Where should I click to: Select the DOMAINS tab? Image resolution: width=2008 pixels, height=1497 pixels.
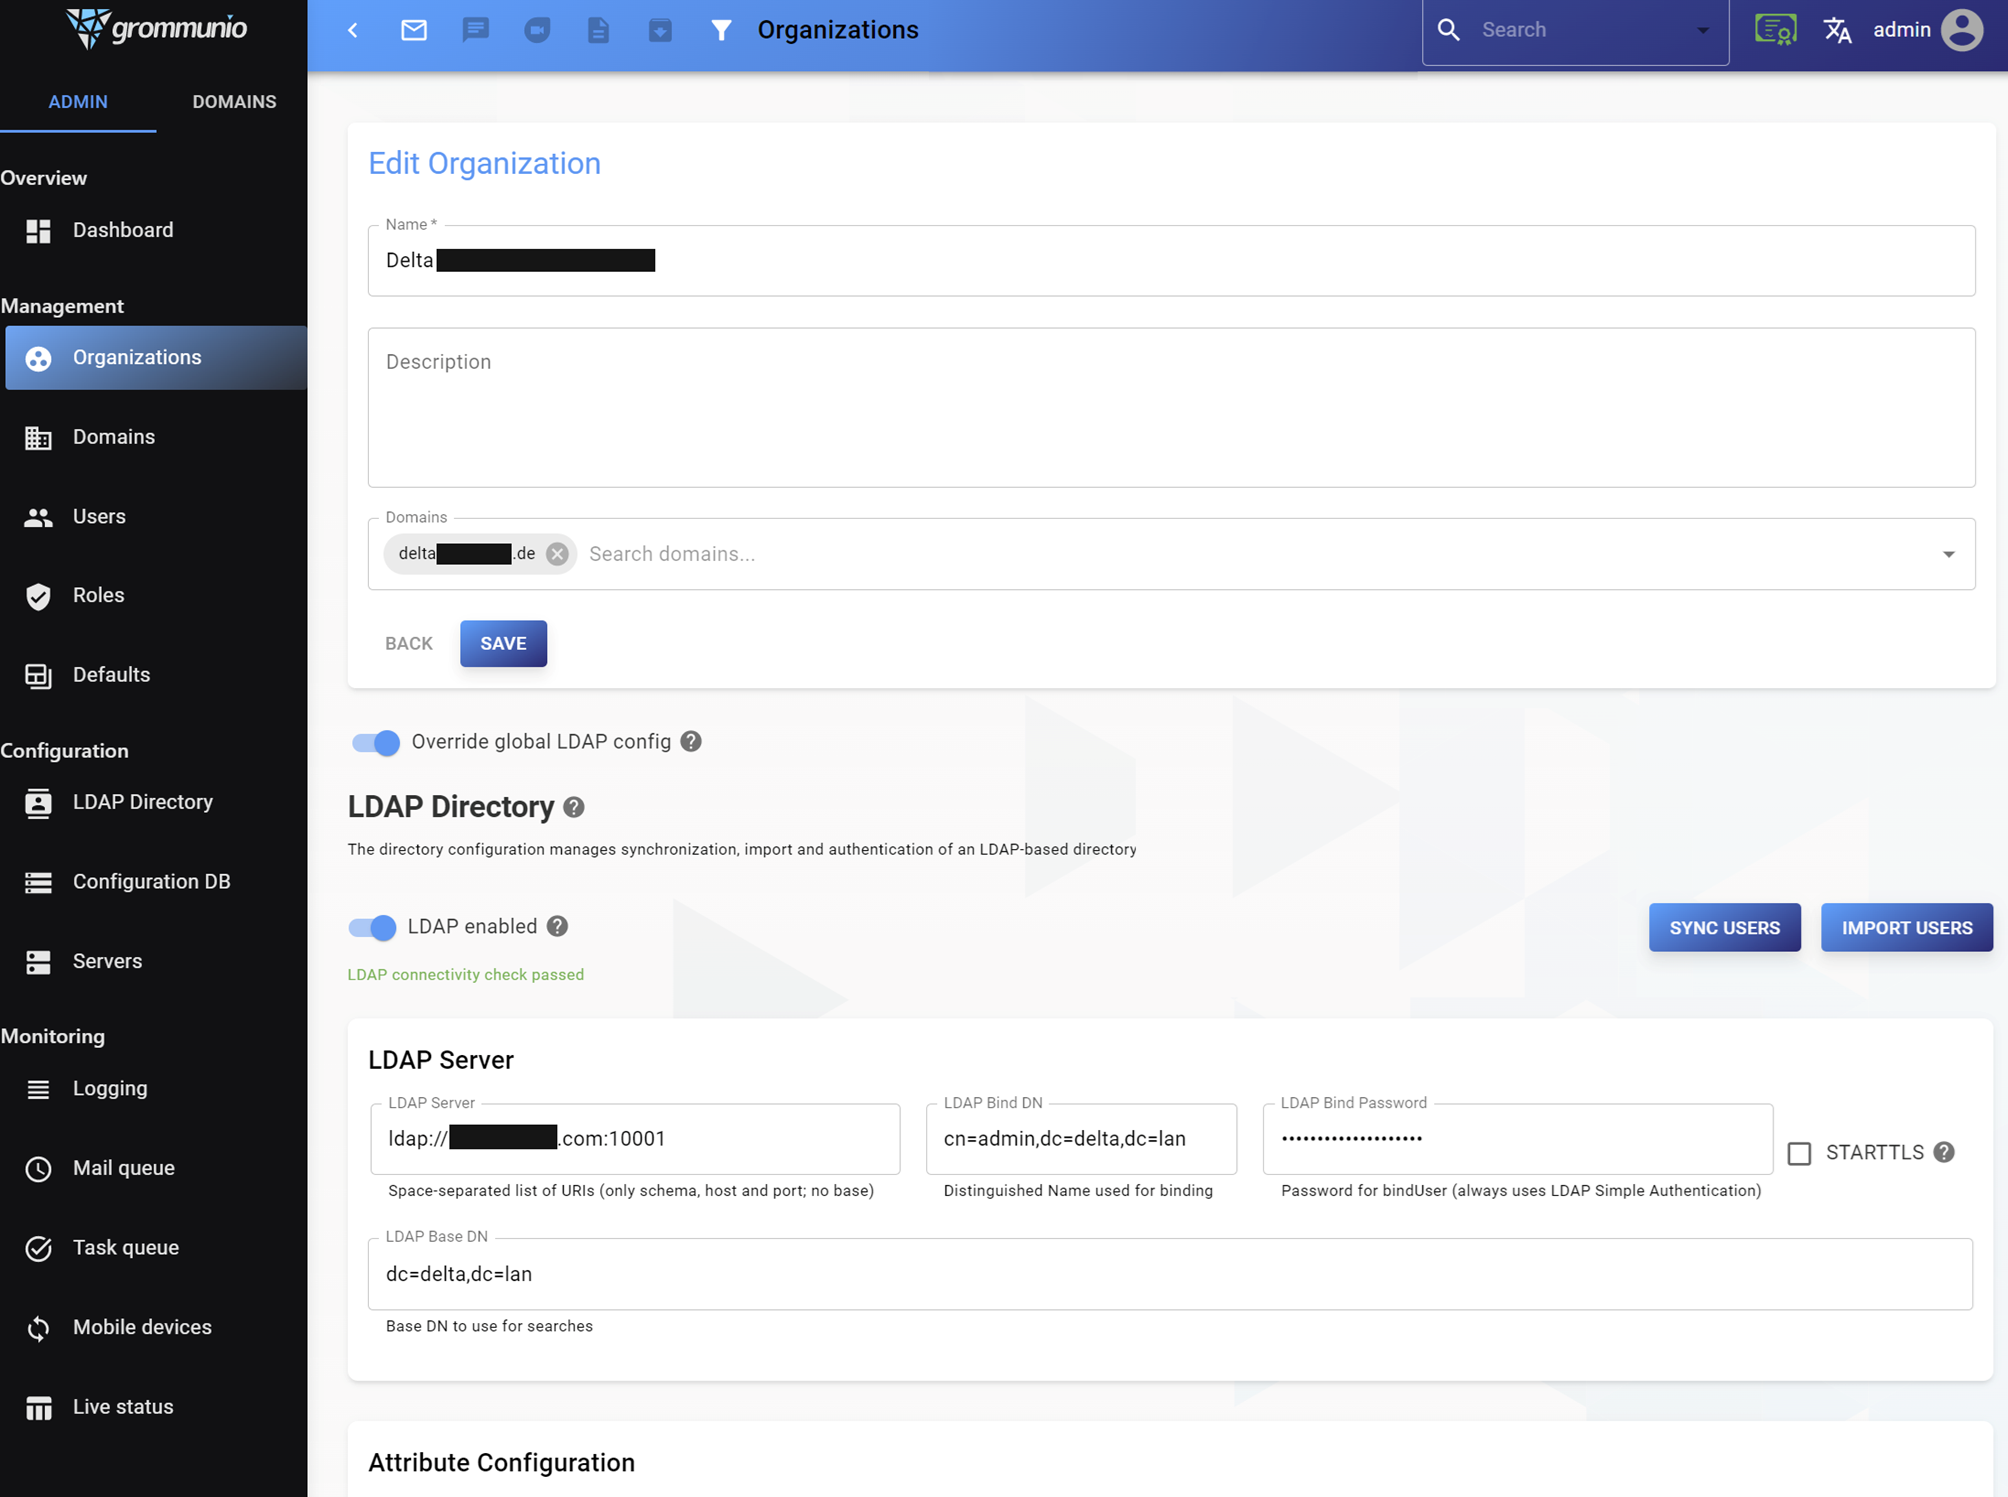(233, 101)
